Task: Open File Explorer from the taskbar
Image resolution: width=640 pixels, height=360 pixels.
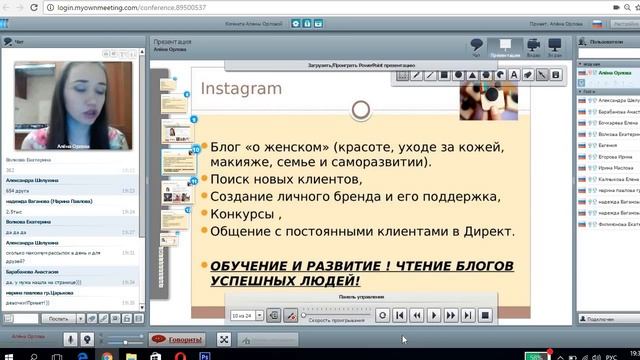Action: (x=131, y=356)
